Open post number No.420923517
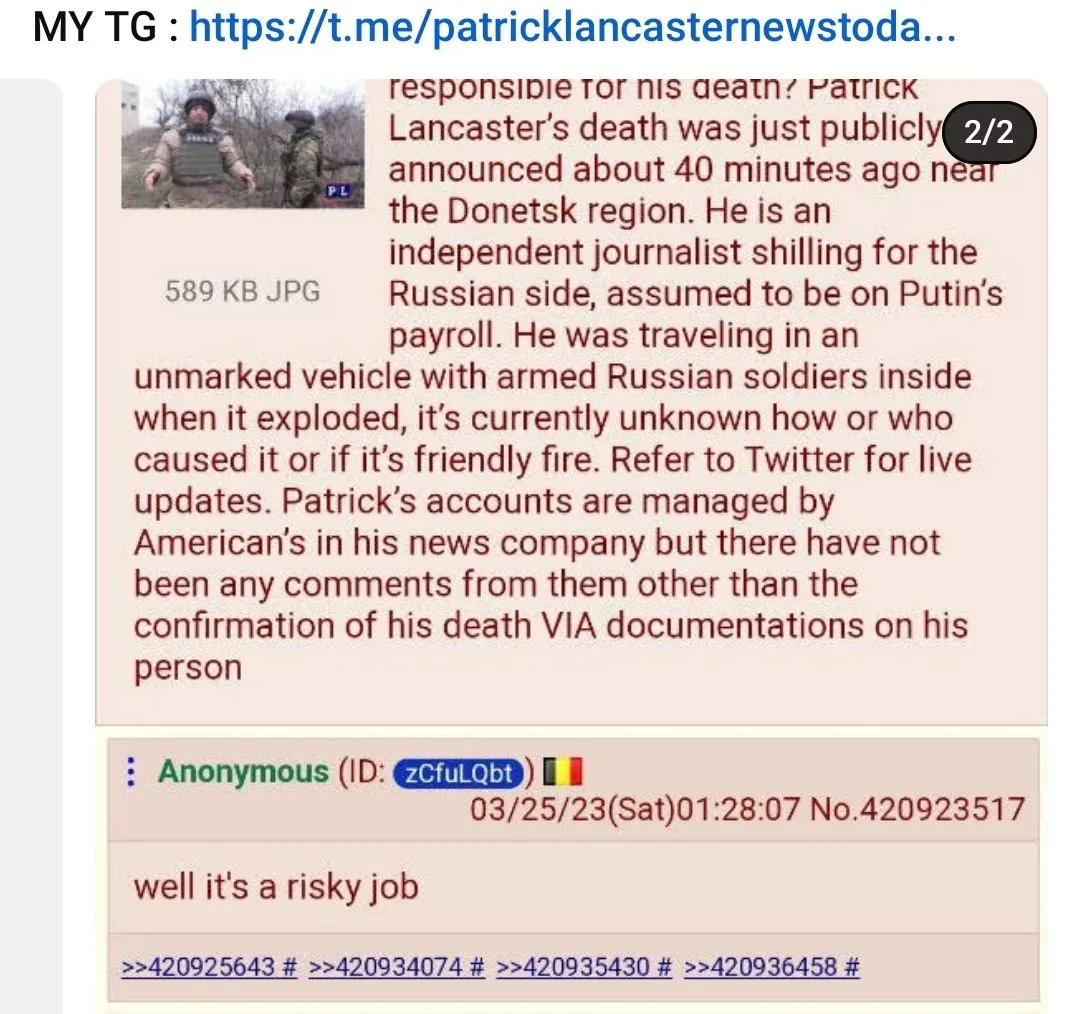 pos(917,809)
